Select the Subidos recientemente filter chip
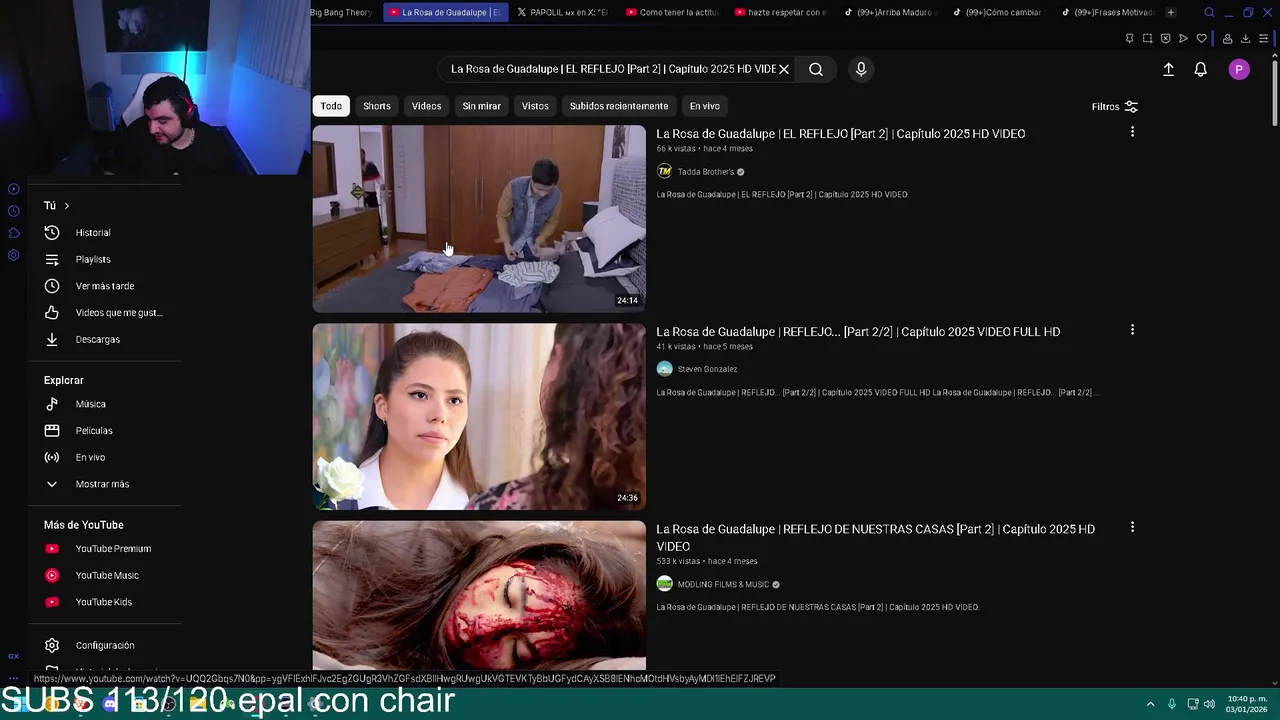The width and height of the screenshot is (1280, 720). [x=619, y=106]
